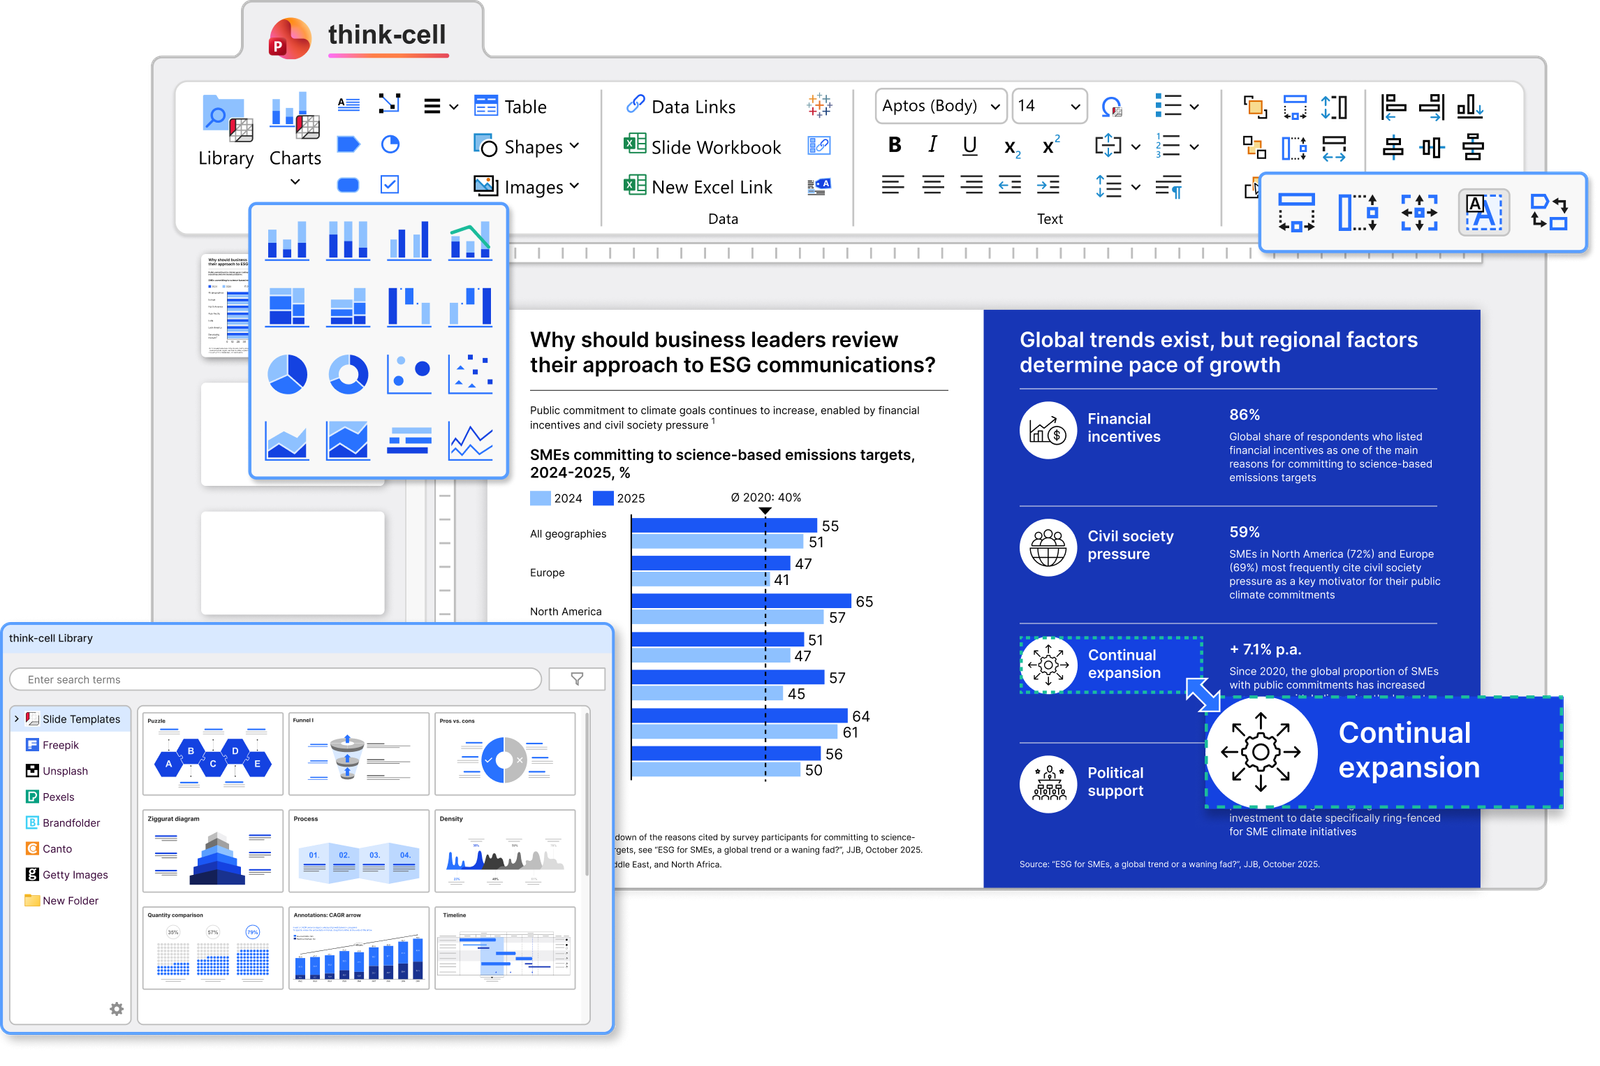Select the Getty Images source in the library sidebar
The image size is (1600, 1066).
pos(74,874)
